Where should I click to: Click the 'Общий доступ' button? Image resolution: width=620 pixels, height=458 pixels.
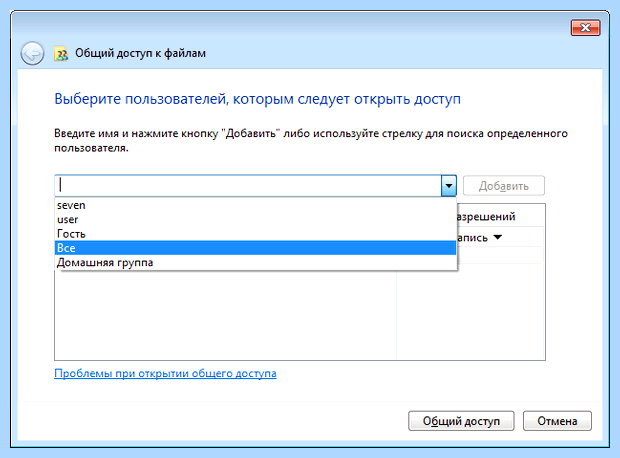click(x=461, y=421)
